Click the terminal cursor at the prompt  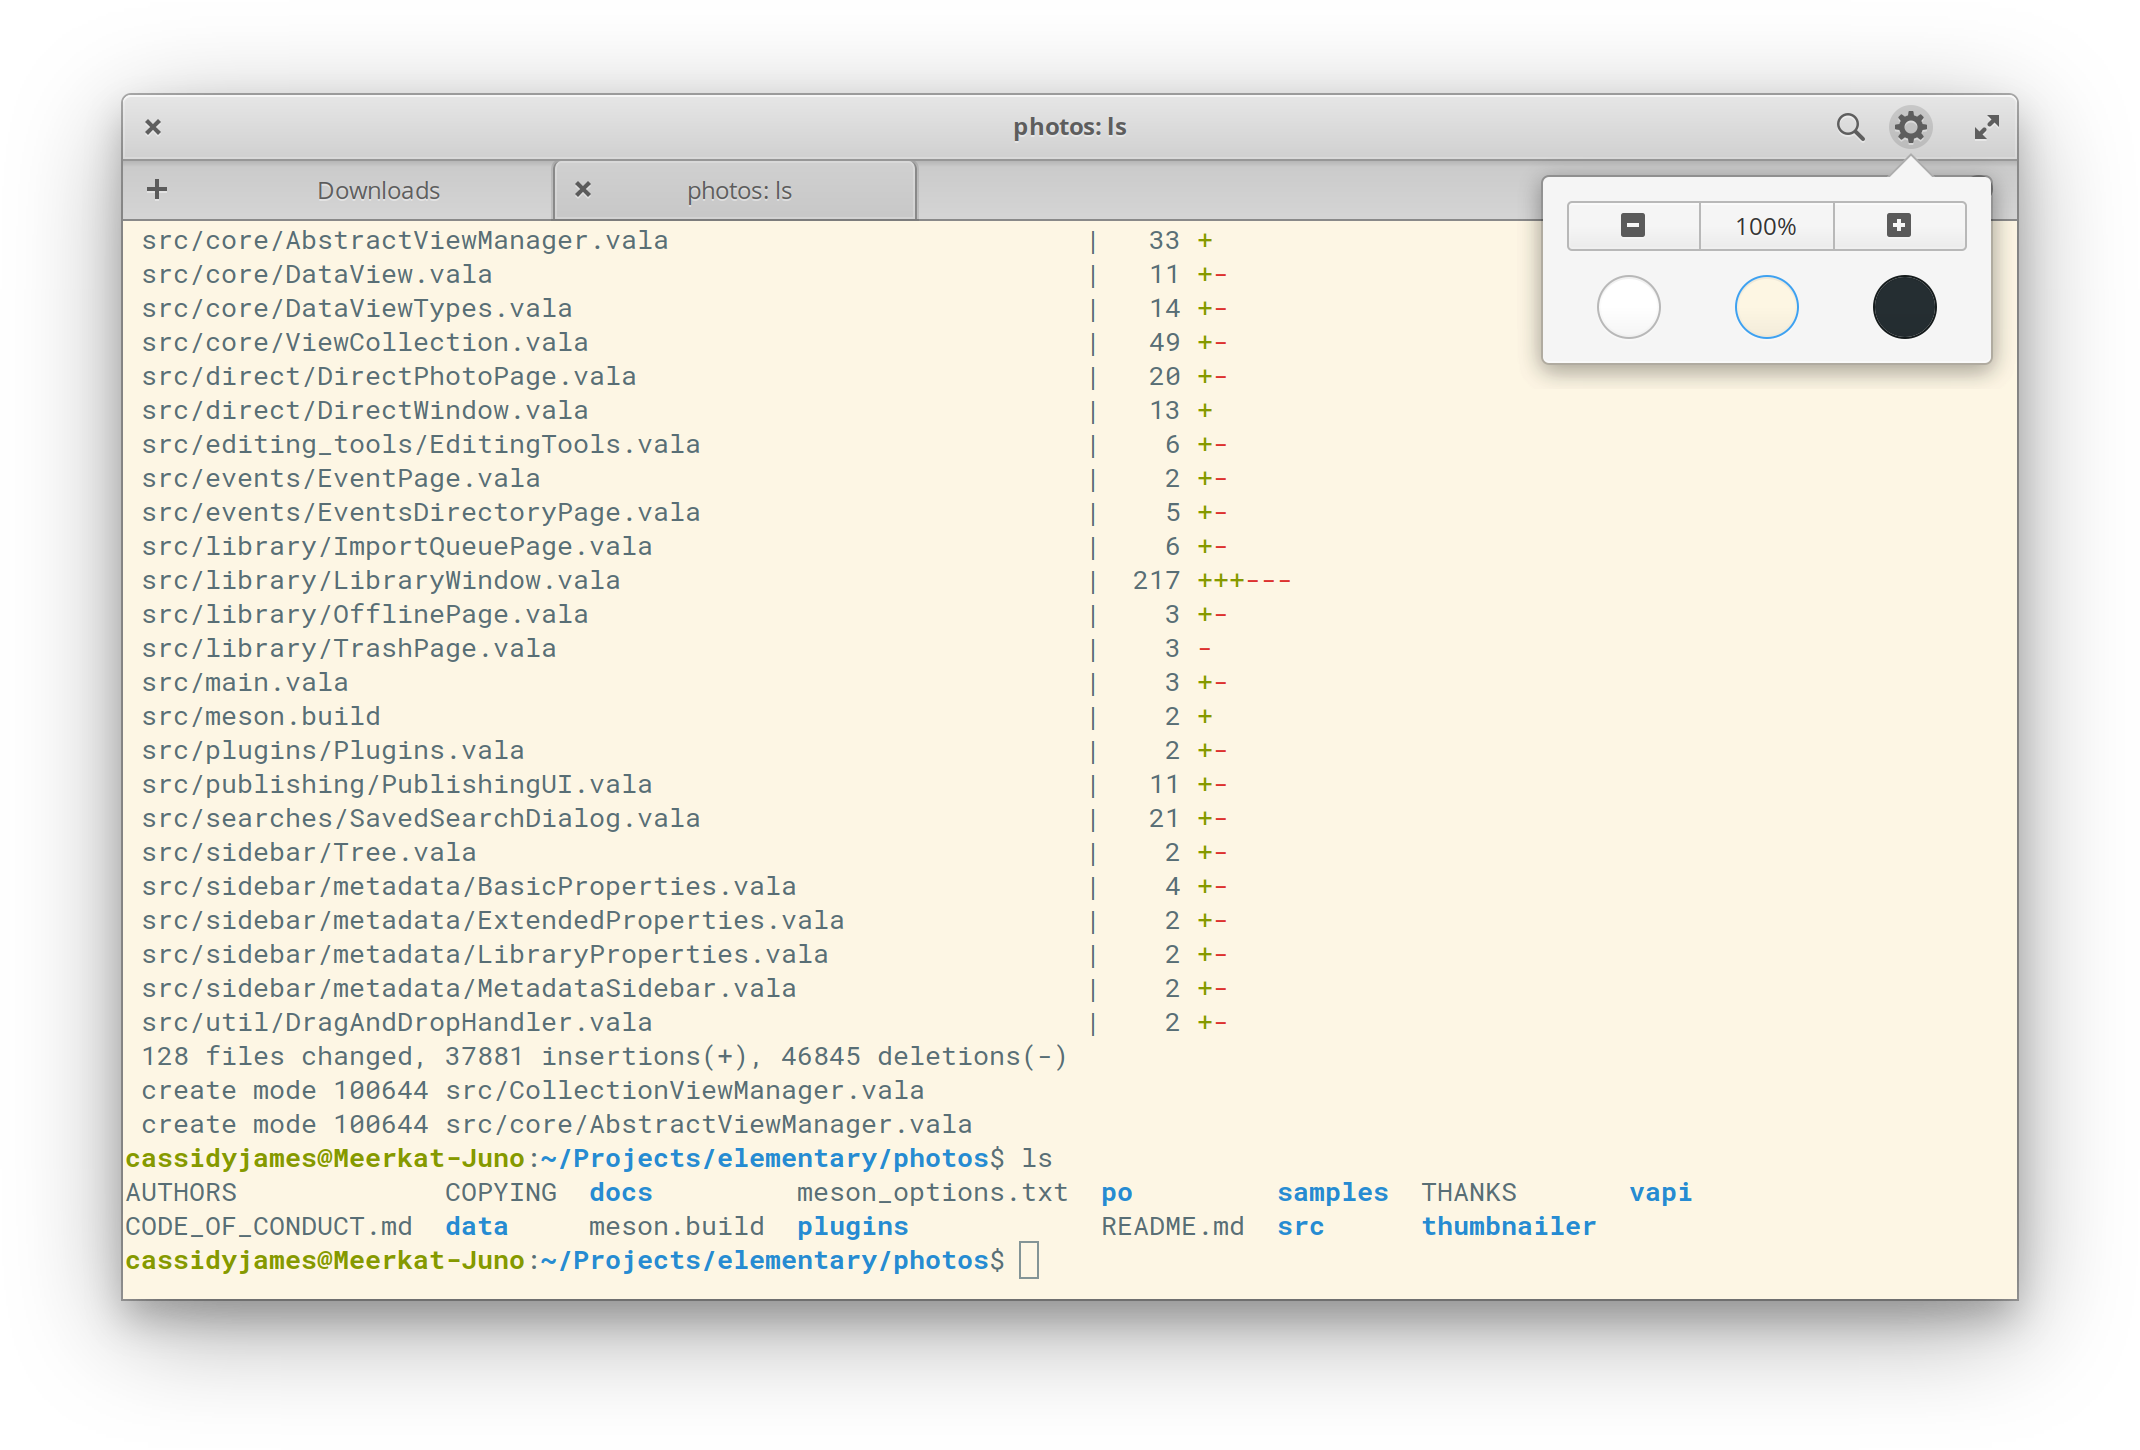coord(1029,1260)
